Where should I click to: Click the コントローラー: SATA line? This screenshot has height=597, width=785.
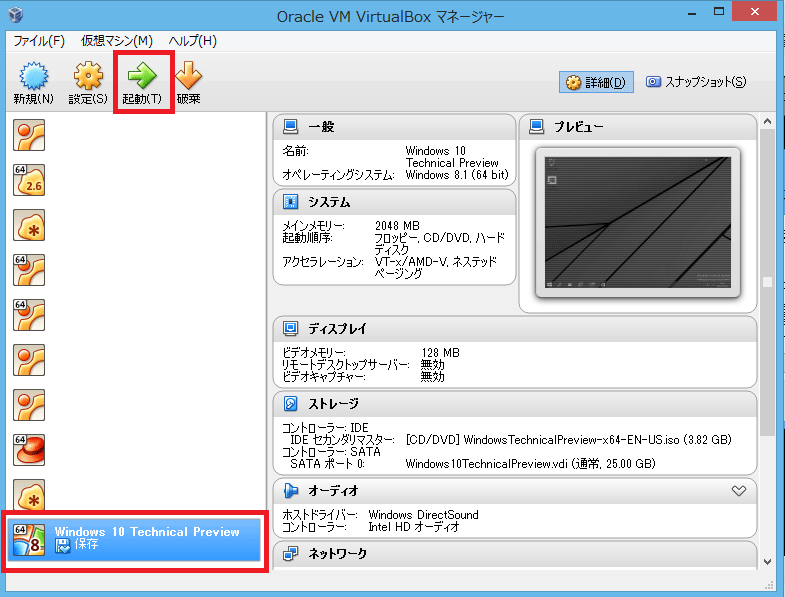point(331,452)
